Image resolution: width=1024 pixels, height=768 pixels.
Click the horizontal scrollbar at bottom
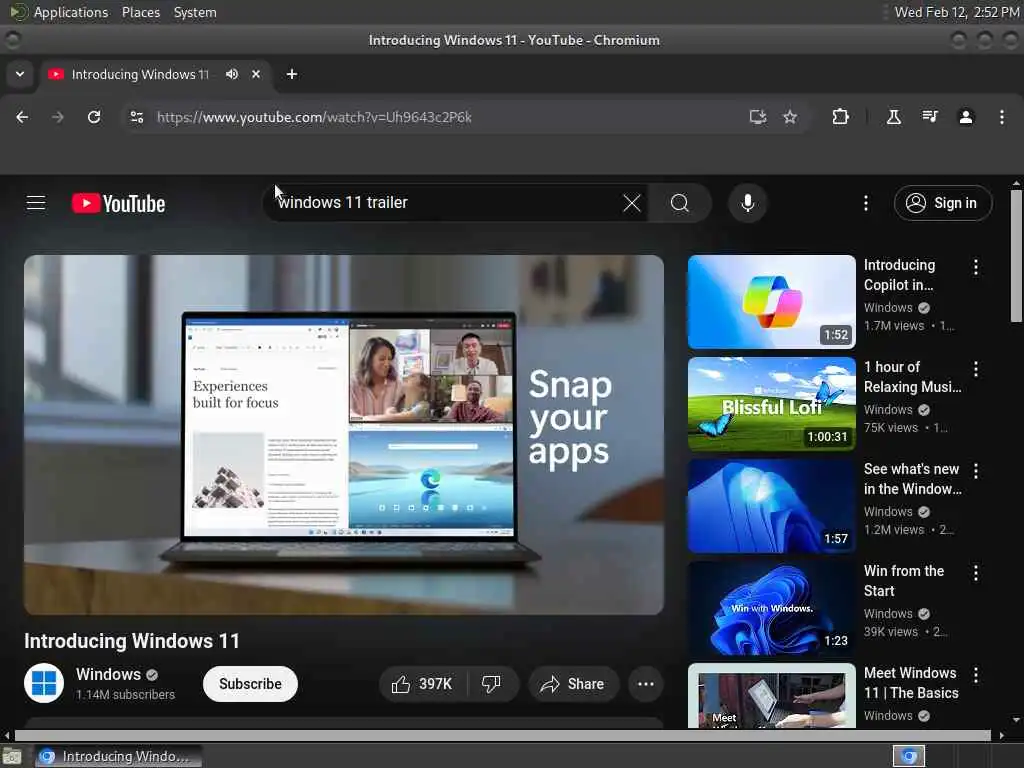[x=503, y=735]
